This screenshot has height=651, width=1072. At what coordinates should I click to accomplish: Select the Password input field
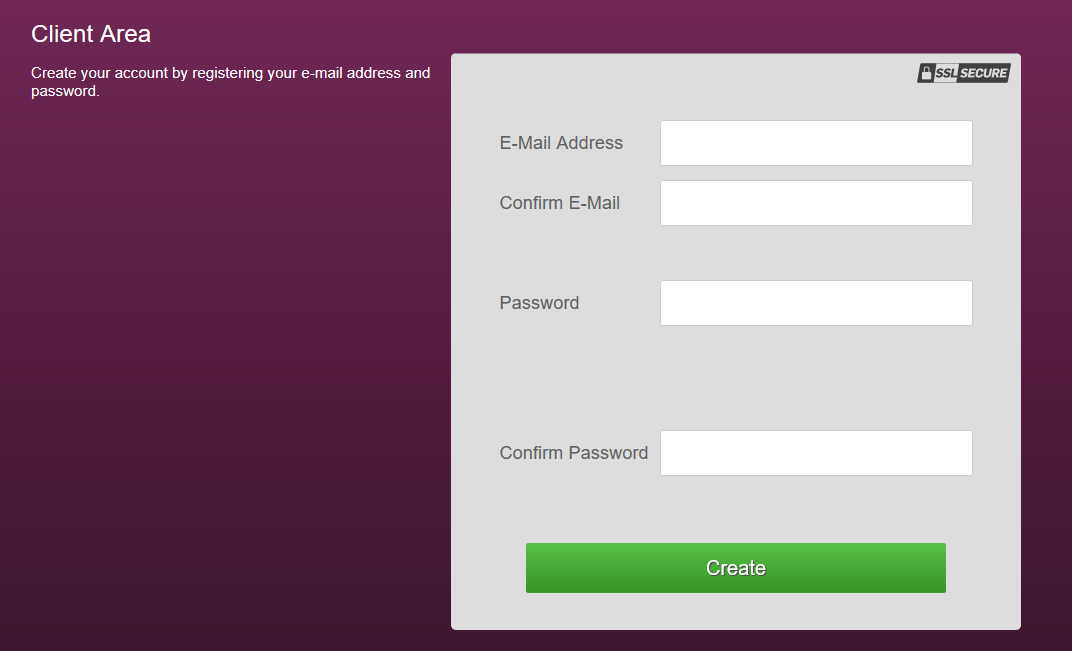(816, 303)
